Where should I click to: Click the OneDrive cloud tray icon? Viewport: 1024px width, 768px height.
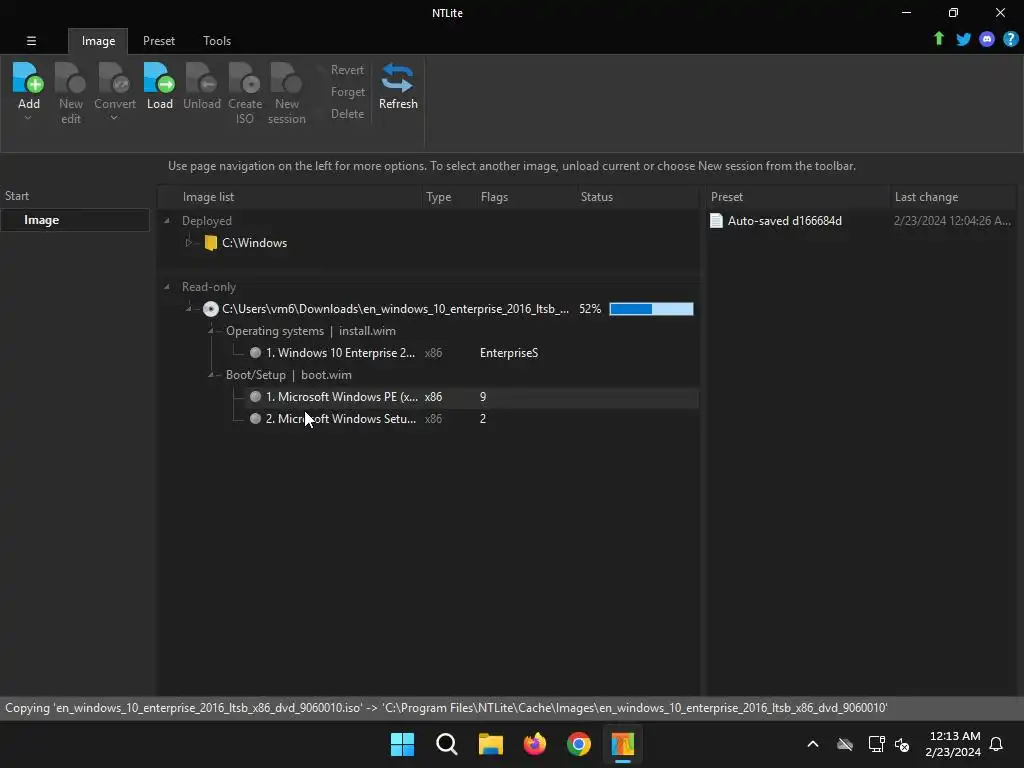click(x=845, y=744)
